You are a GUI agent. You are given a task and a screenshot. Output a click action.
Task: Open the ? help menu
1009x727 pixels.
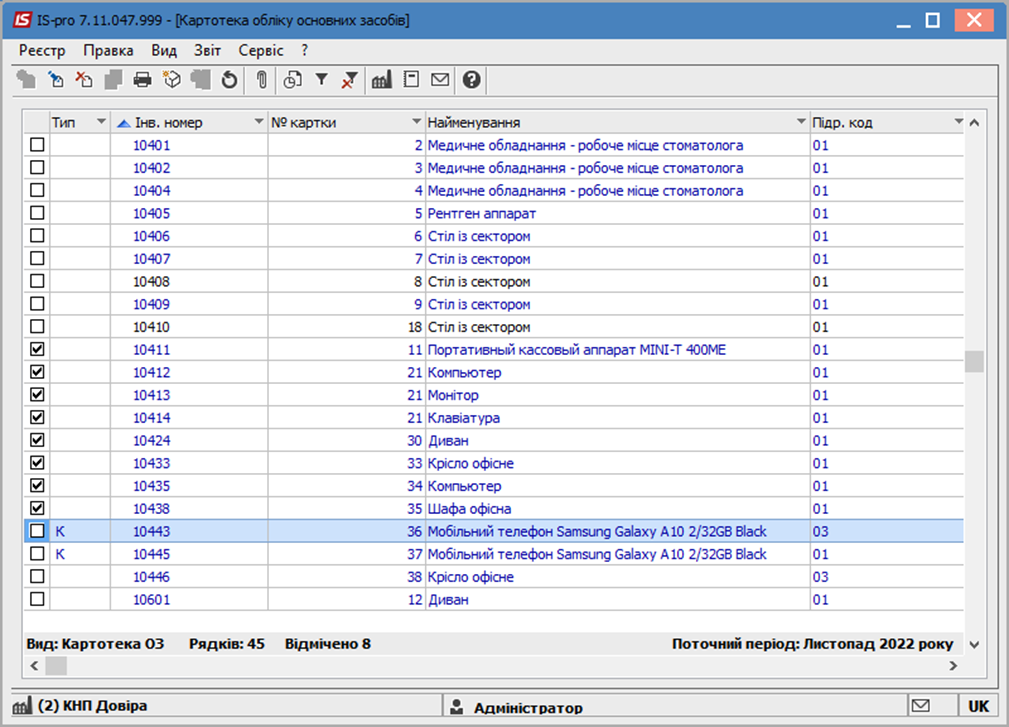click(x=304, y=50)
